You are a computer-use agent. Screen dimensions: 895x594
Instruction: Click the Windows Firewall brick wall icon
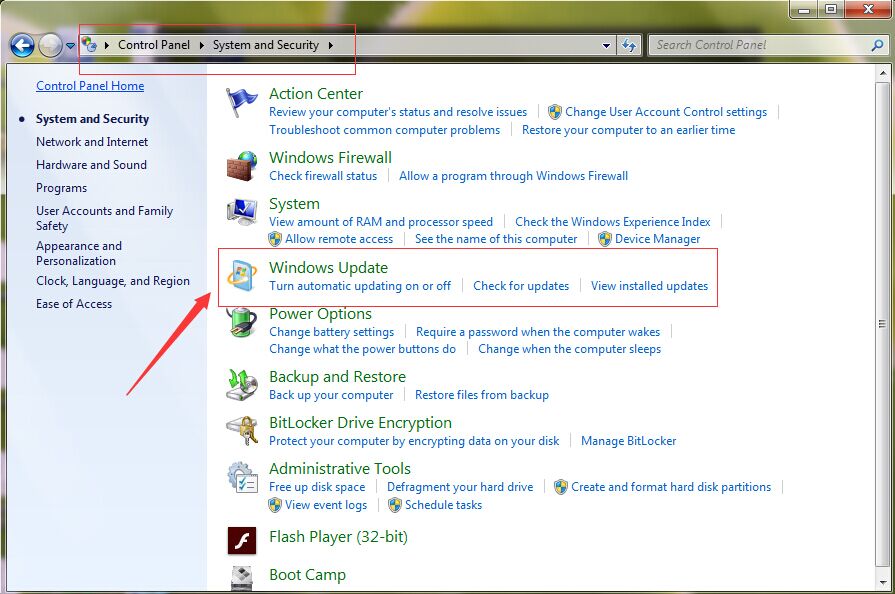pos(242,166)
